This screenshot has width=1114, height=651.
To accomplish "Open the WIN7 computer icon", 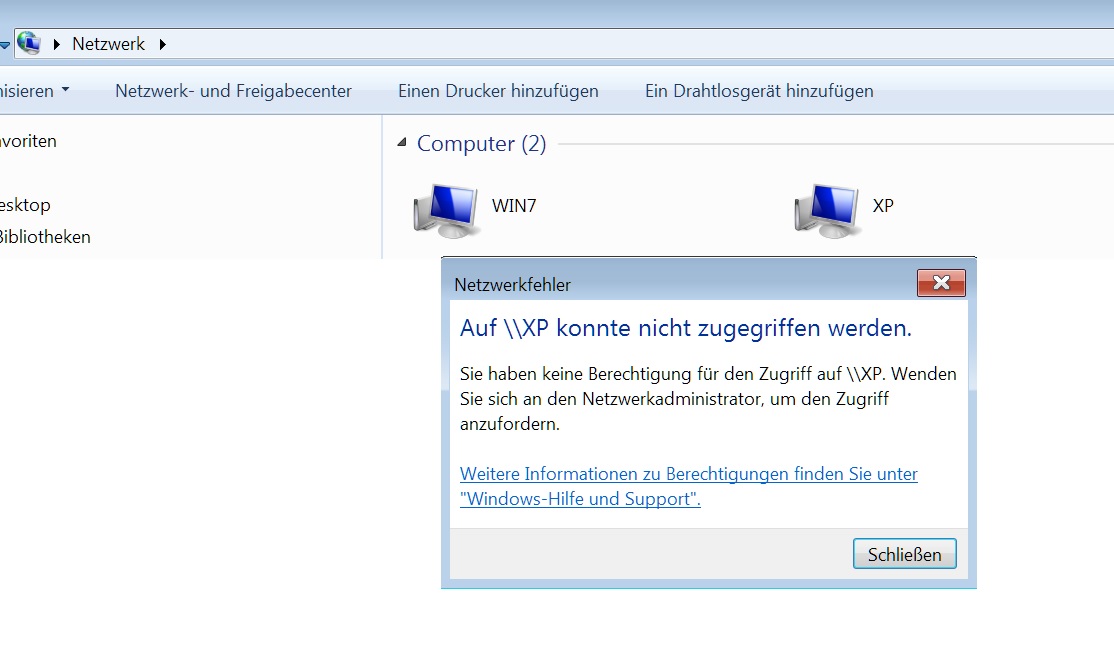I will click(x=446, y=211).
